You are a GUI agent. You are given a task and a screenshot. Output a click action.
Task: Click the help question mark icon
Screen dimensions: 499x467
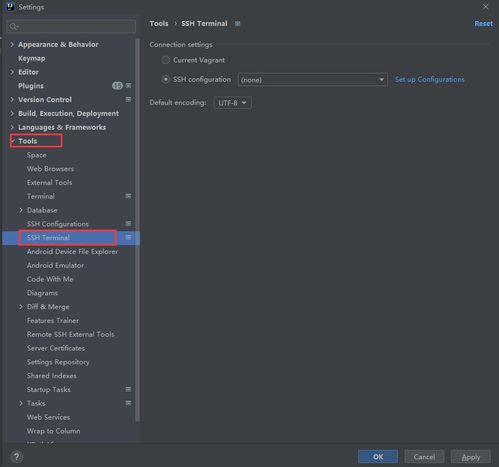point(17,457)
